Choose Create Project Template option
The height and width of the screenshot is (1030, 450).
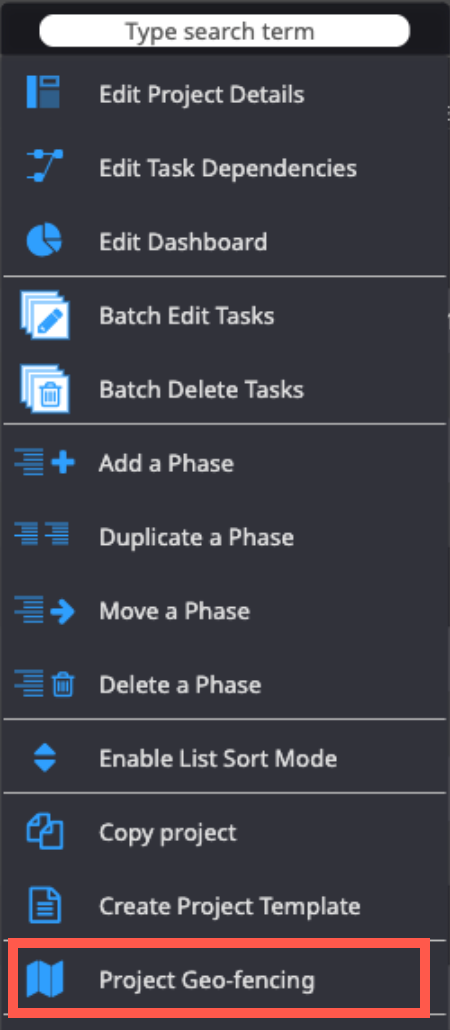(225, 907)
